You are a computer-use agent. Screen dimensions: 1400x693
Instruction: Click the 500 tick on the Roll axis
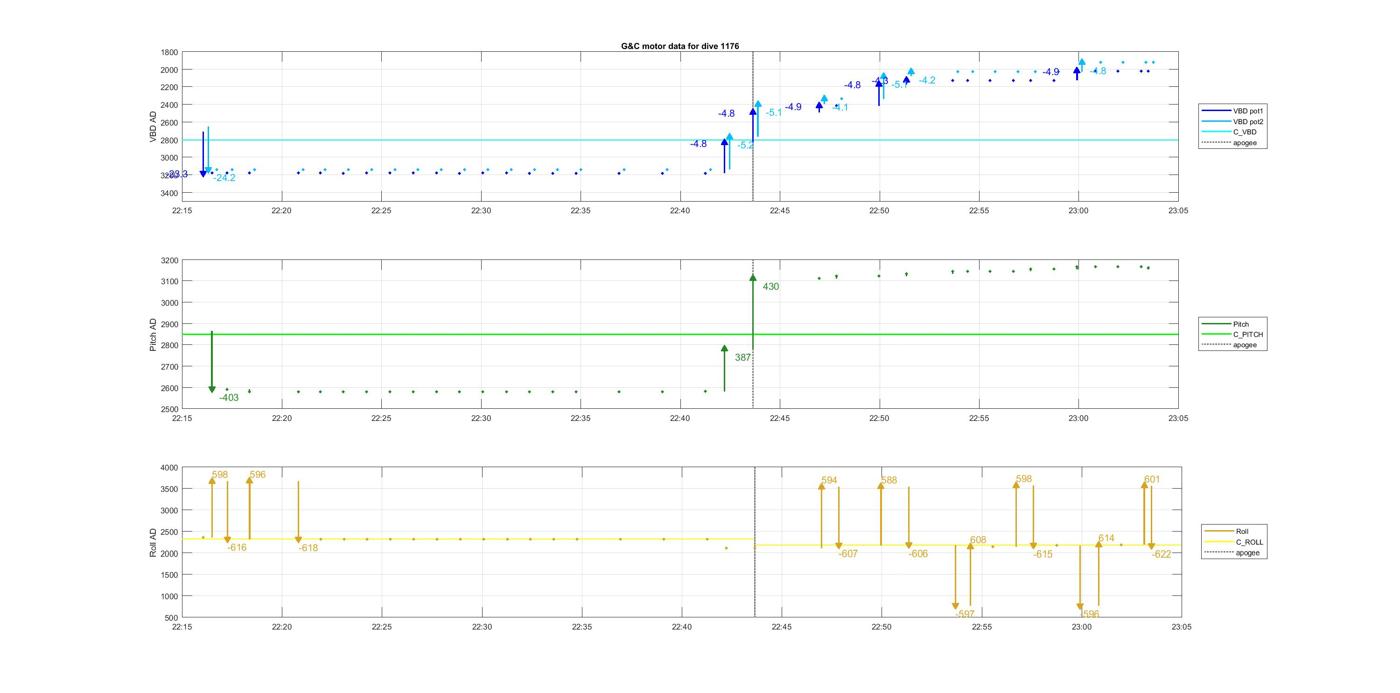[x=173, y=618]
